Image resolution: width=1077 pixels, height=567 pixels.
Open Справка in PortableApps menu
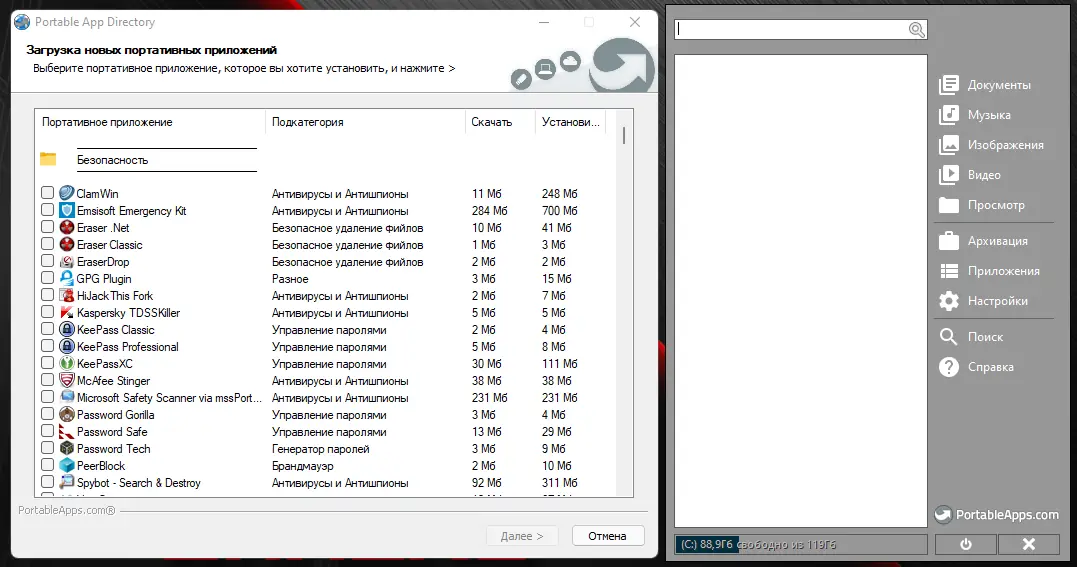tap(976, 367)
